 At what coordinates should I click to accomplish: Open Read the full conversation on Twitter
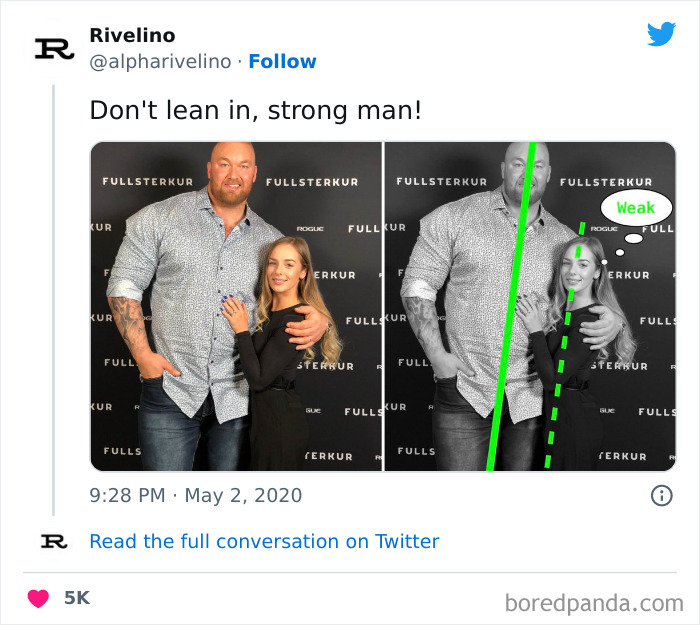point(264,541)
